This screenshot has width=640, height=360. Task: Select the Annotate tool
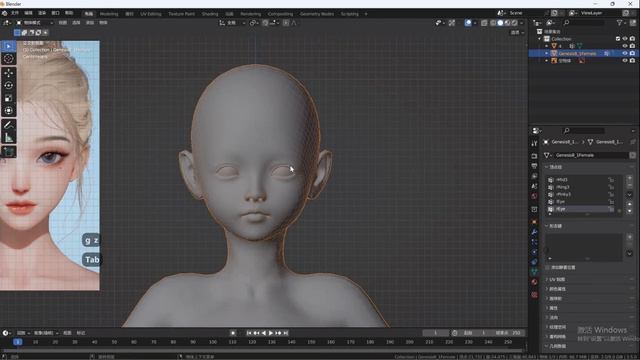click(9, 125)
